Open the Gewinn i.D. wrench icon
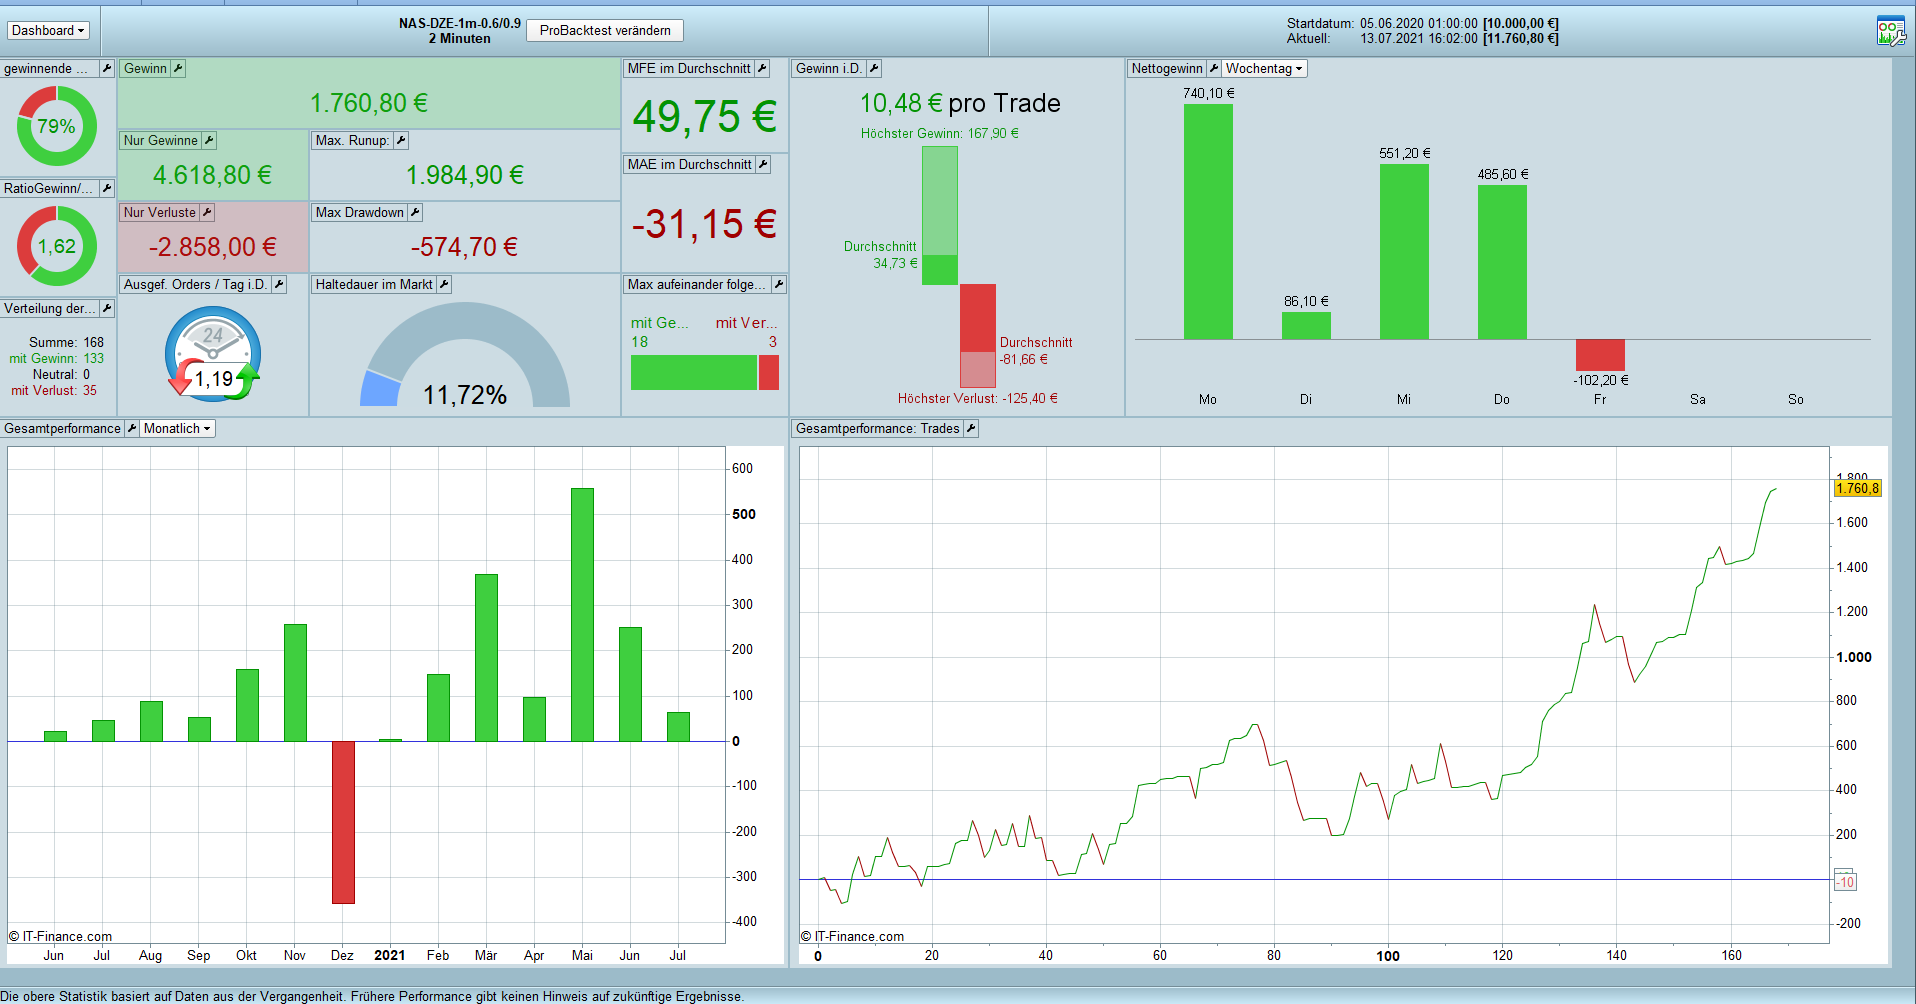The height and width of the screenshot is (1004, 1916). point(874,68)
